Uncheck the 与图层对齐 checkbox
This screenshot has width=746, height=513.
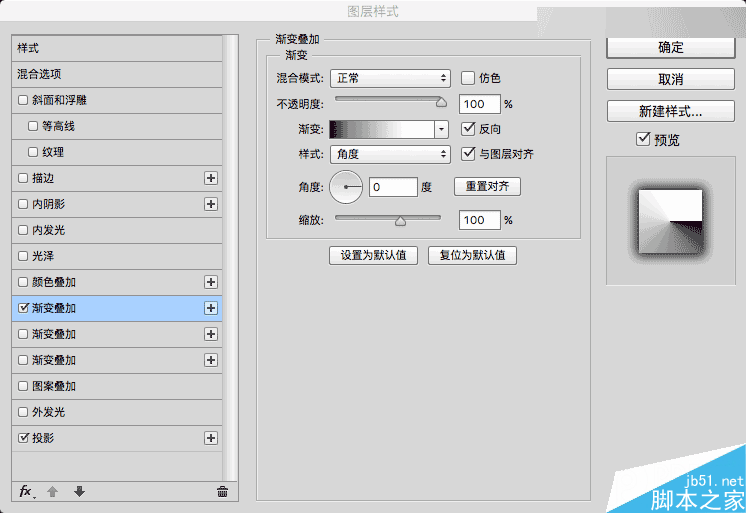pyautogui.click(x=468, y=154)
